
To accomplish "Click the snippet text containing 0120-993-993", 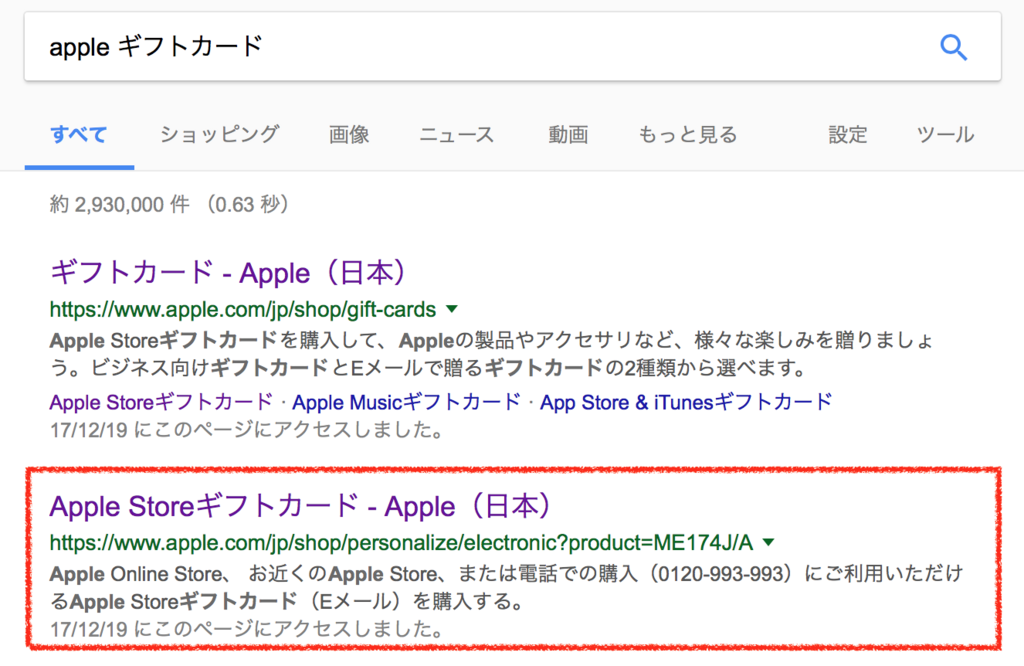I will tap(507, 588).
